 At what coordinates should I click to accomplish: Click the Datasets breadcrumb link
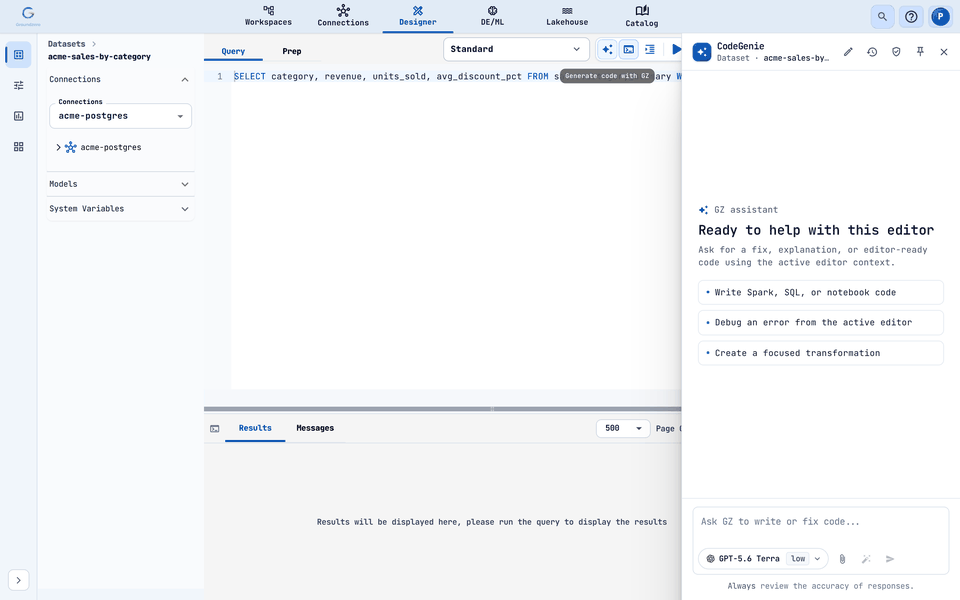click(67, 44)
